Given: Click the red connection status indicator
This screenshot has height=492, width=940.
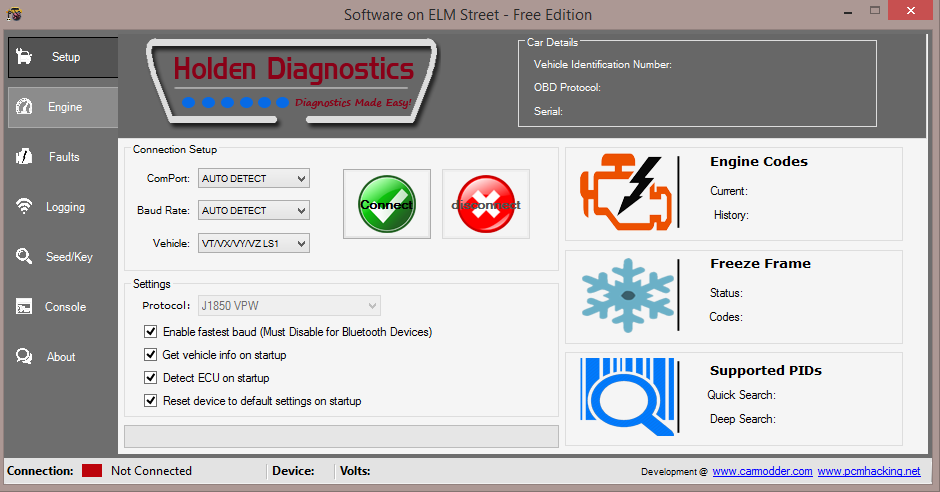Looking at the screenshot, I should point(92,470).
